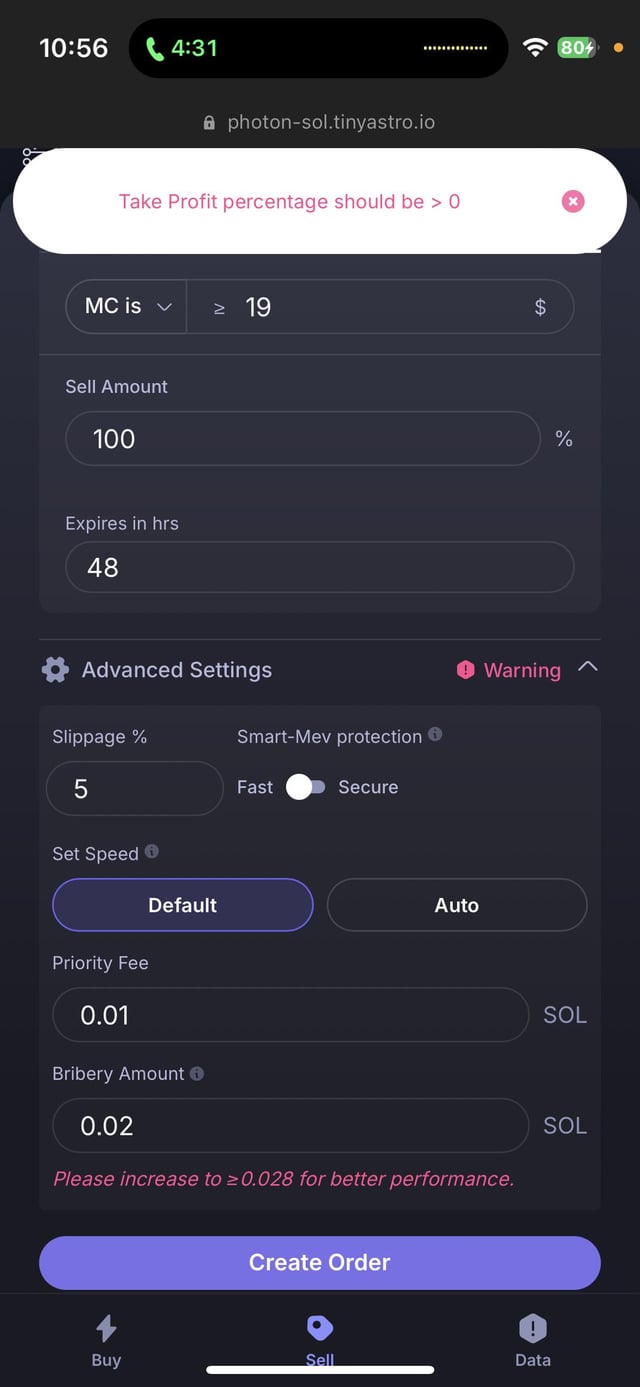This screenshot has height=1387, width=640.
Task: Click the Advanced Settings gear icon
Action: click(55, 670)
